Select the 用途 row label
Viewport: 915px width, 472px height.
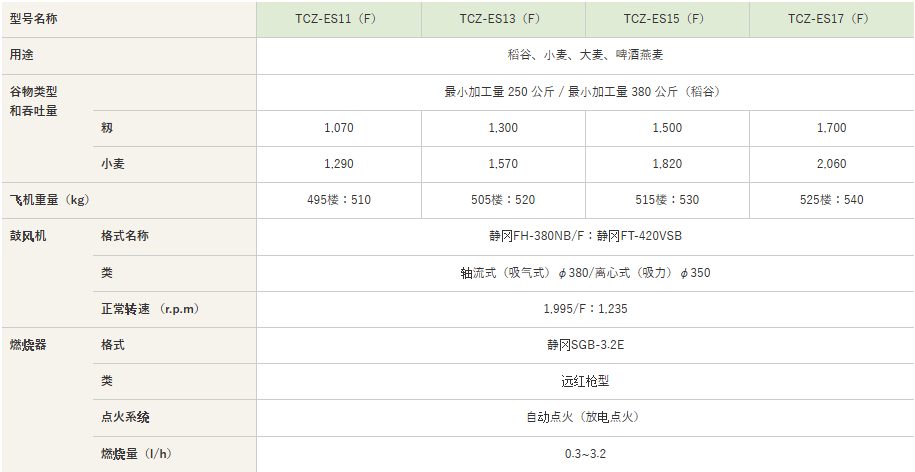click(21, 55)
